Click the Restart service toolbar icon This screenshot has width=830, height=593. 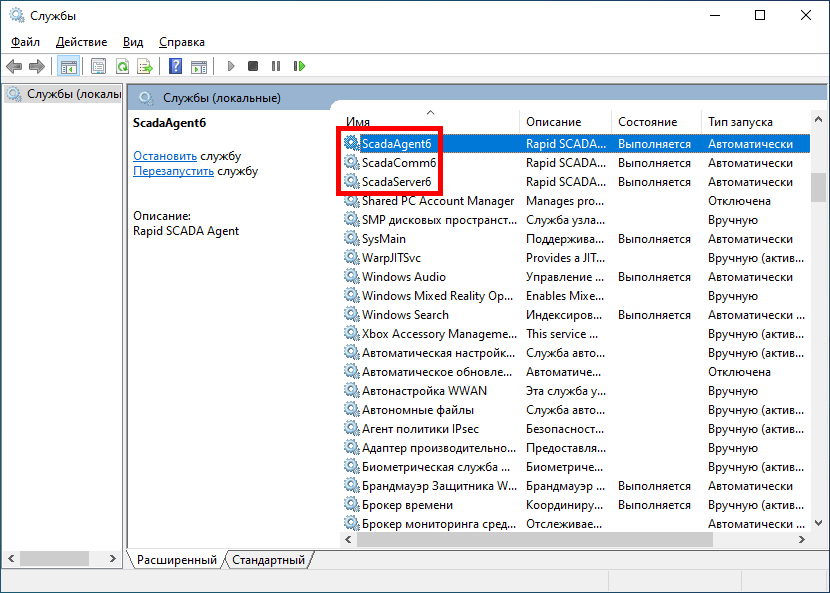300,66
